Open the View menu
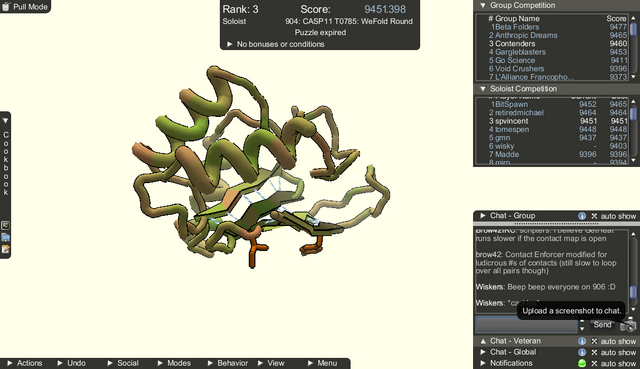The width and height of the screenshot is (640, 369). tap(271, 363)
